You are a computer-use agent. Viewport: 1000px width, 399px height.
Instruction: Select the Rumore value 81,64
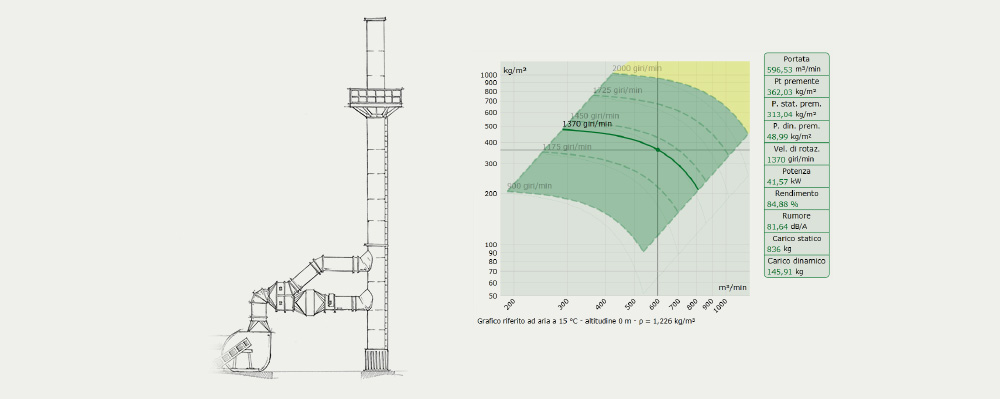click(777, 226)
